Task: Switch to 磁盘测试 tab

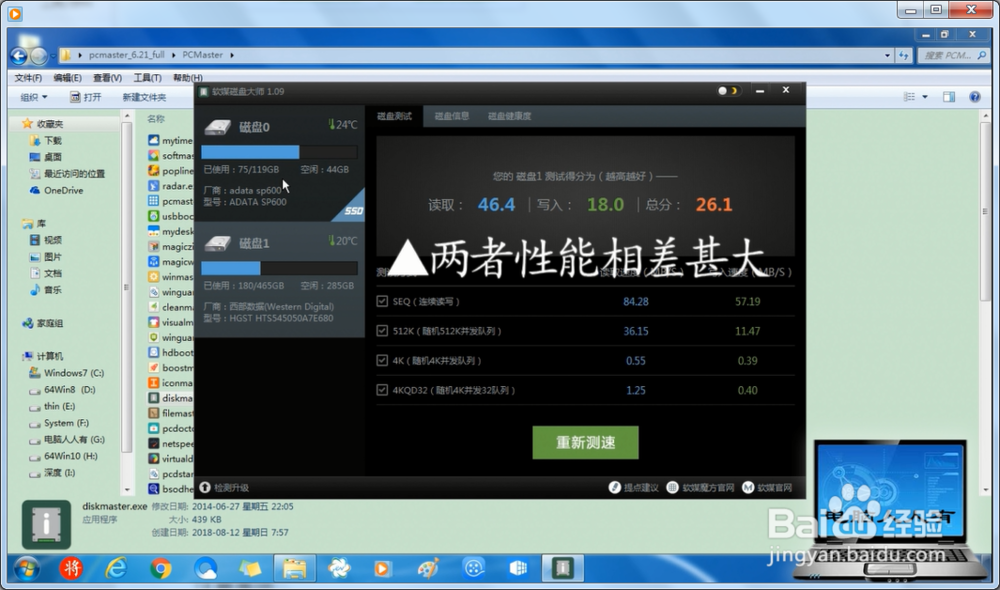Action: (394, 116)
